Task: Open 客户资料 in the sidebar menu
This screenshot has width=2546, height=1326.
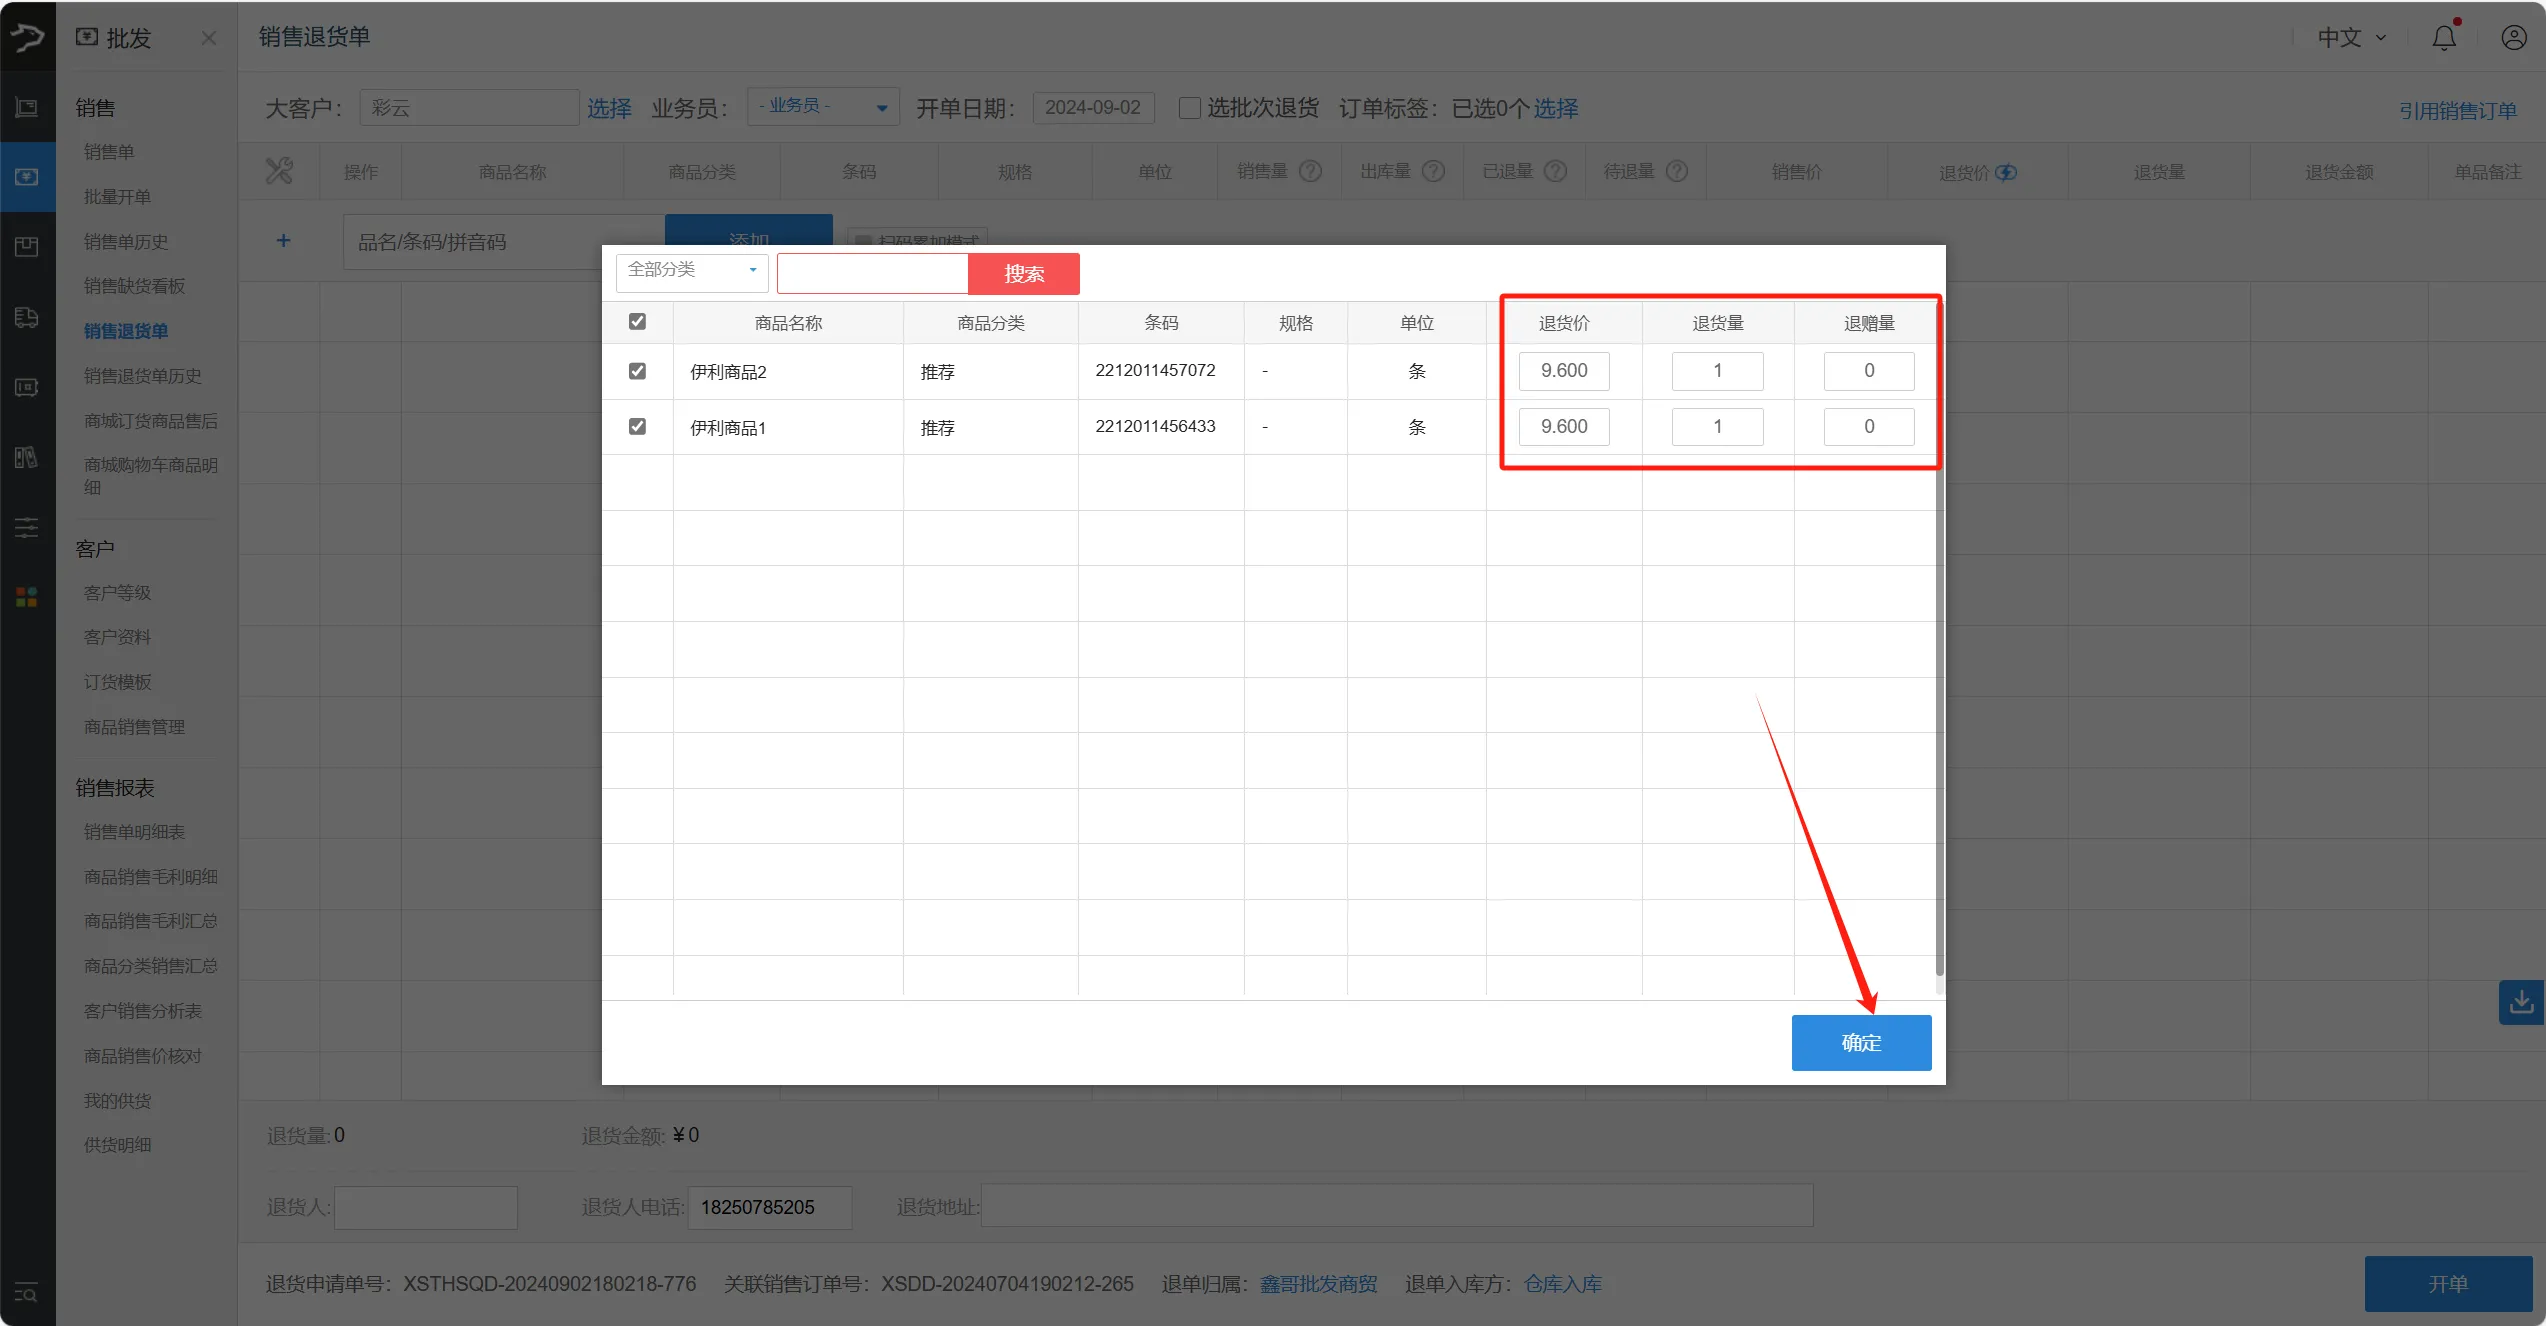Action: (x=117, y=637)
